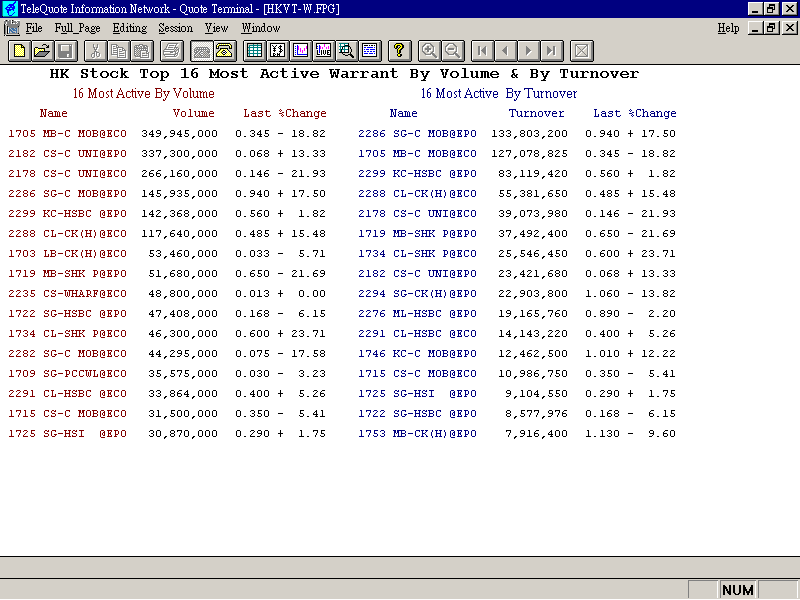Click the '16 Most Active By Volume' heading
Screen dimensions: 800x600
coord(143,93)
